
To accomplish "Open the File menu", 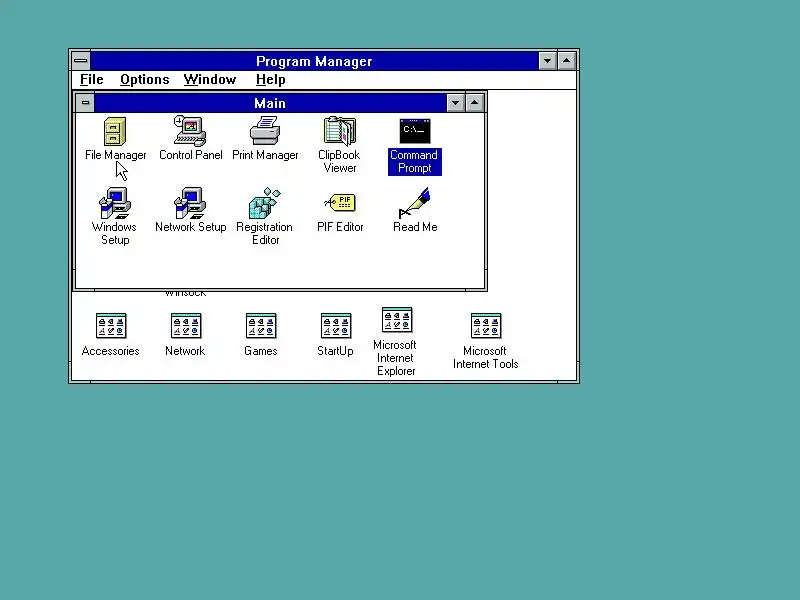I will [92, 80].
